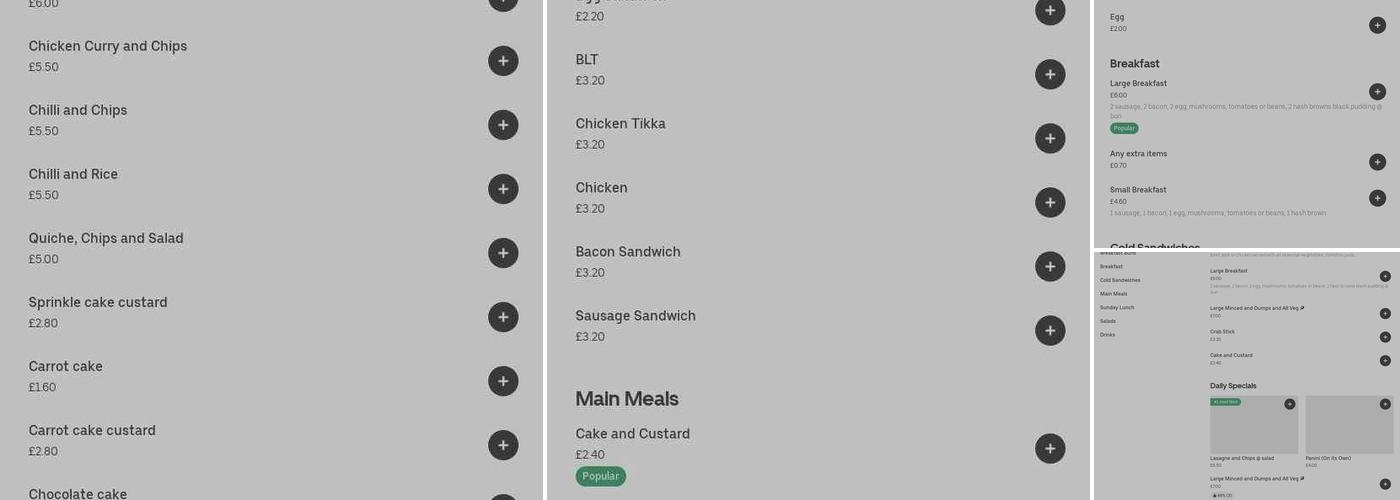Tap the plus button next to Crab Stick
Screen dimensions: 1400x500
pyautogui.click(x=1385, y=337)
